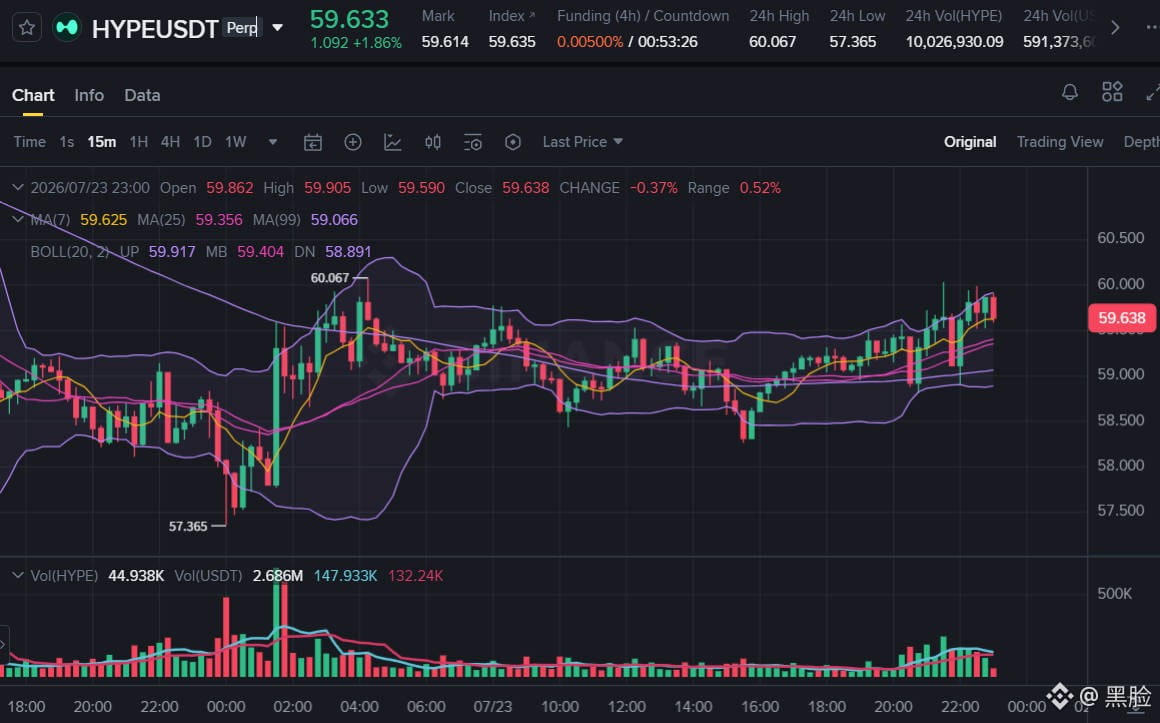The height and width of the screenshot is (723, 1160).
Task: Switch to the Data tab
Action: point(142,95)
